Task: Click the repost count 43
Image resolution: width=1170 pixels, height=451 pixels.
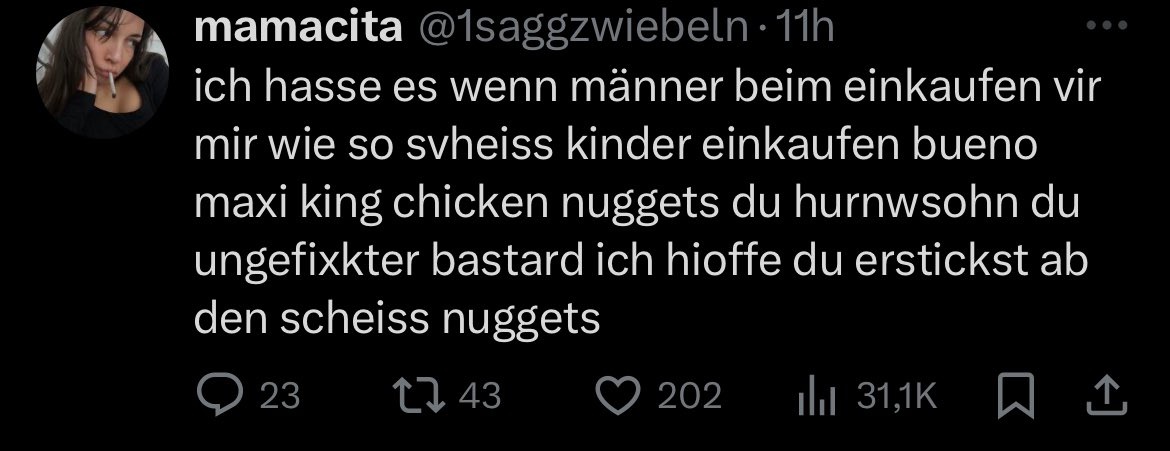Action: pos(480,397)
